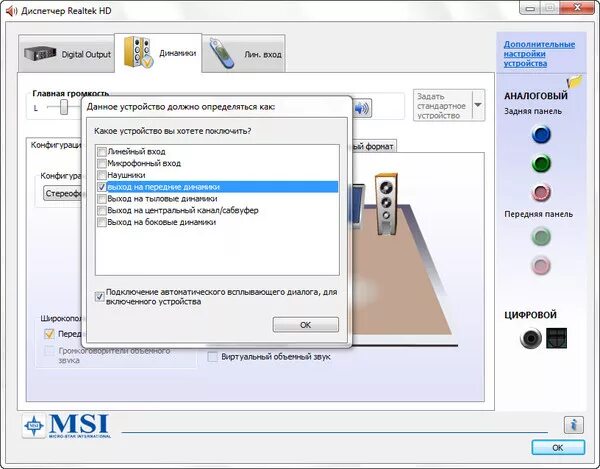Open the Задать стандартное устройство dropdown

tap(478, 105)
